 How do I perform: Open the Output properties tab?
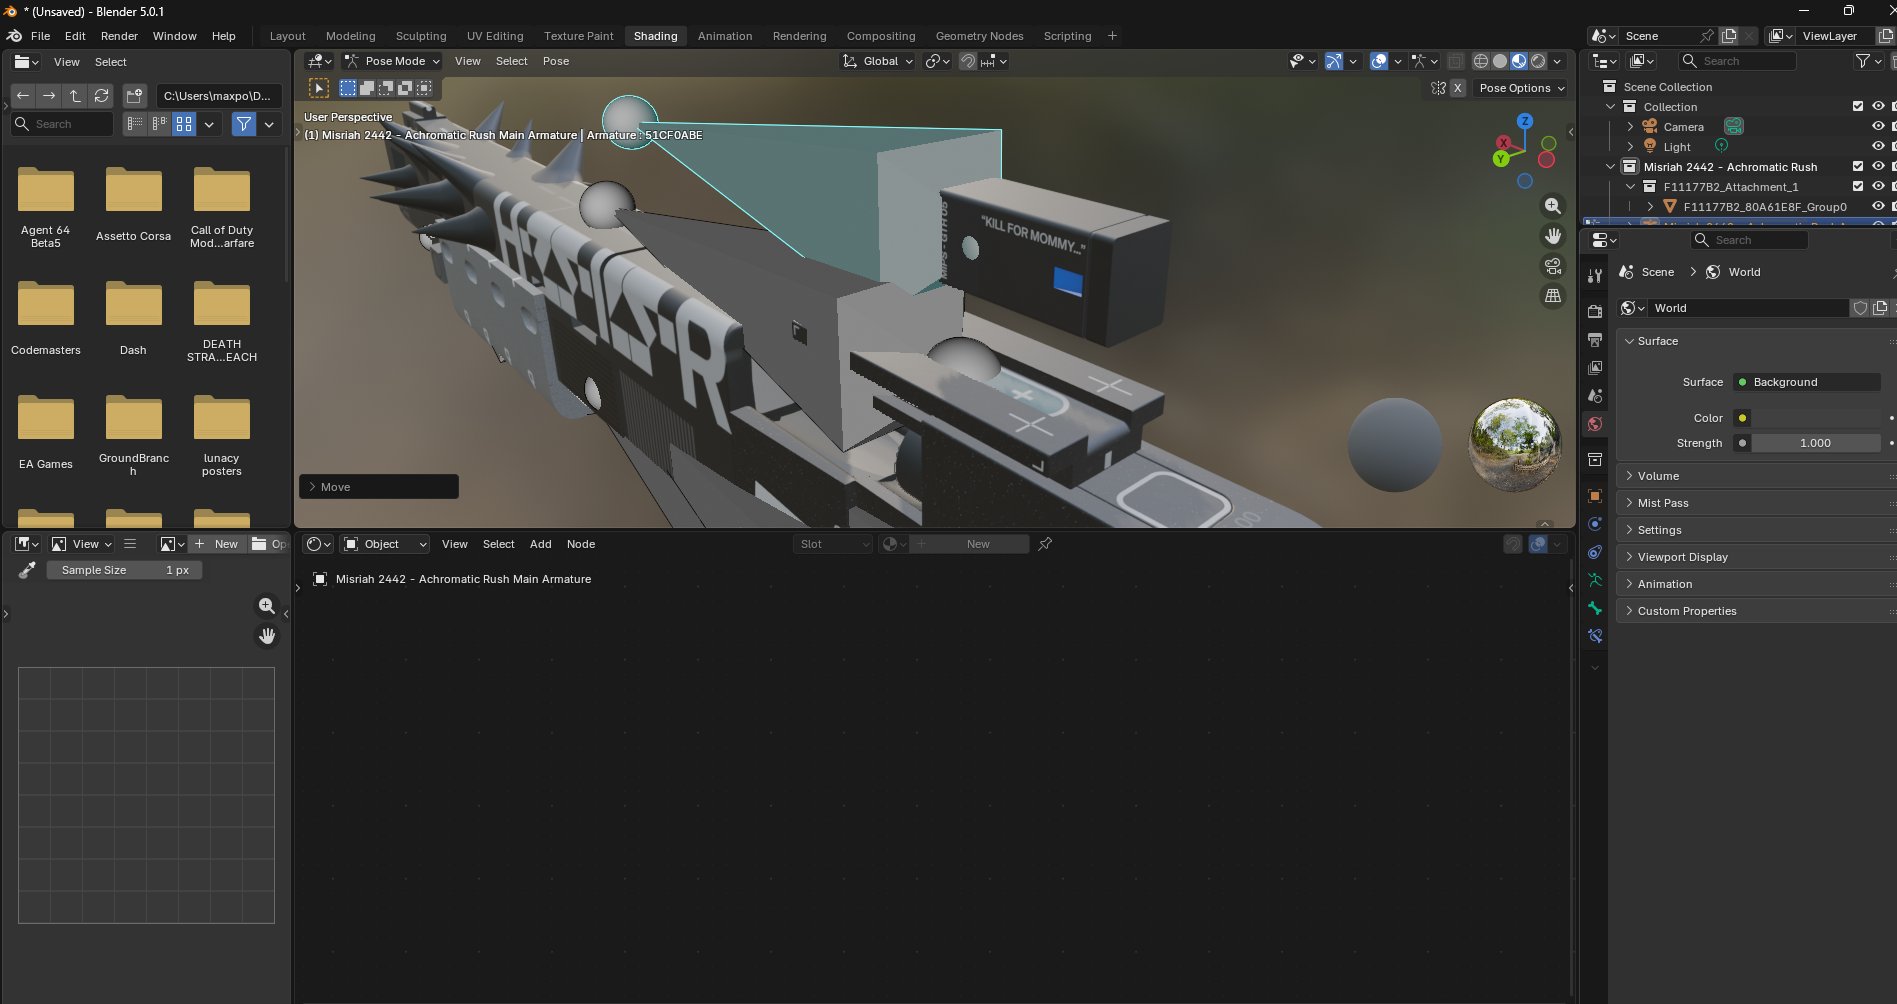click(x=1595, y=340)
